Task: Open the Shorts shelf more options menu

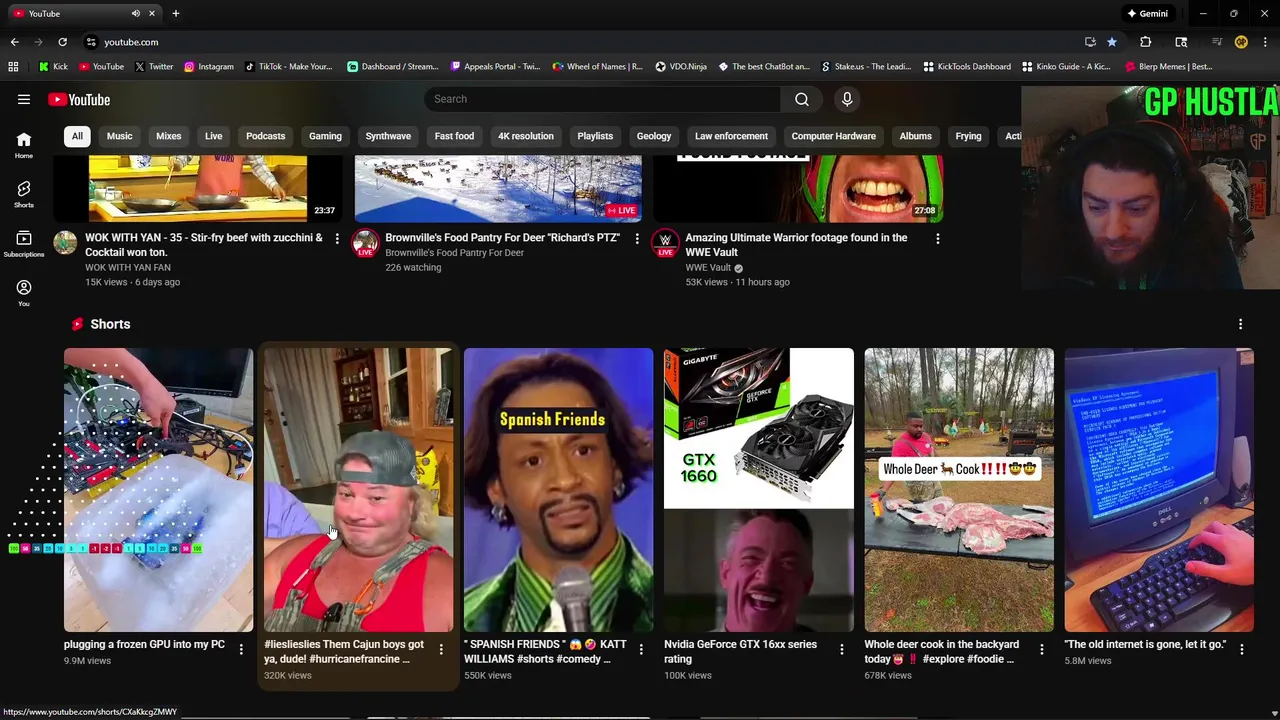Action: pyautogui.click(x=1241, y=324)
